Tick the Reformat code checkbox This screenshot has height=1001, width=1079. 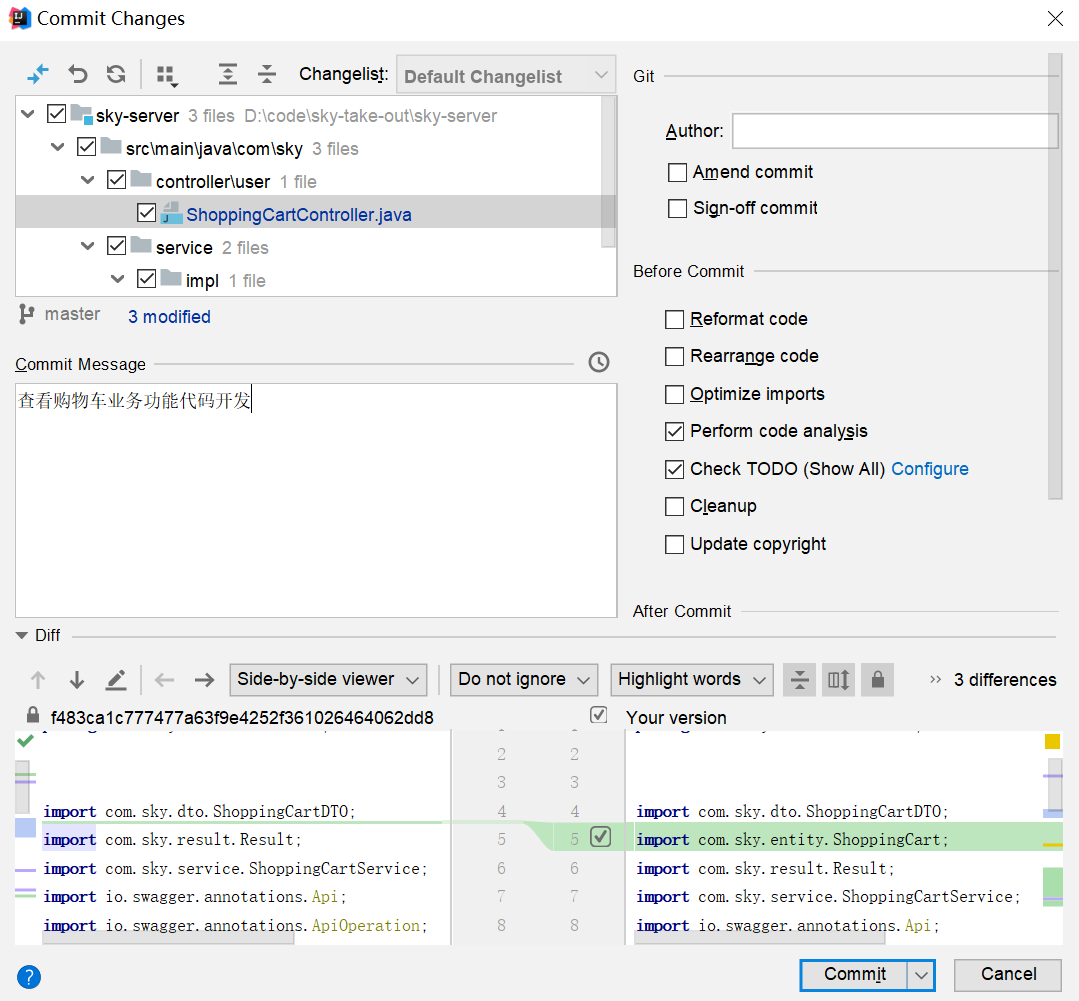pos(675,320)
